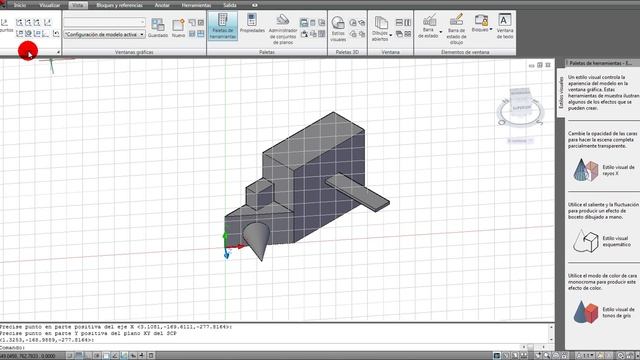
Task: Click the Ventanas gráficas panel title
Action: (134, 52)
